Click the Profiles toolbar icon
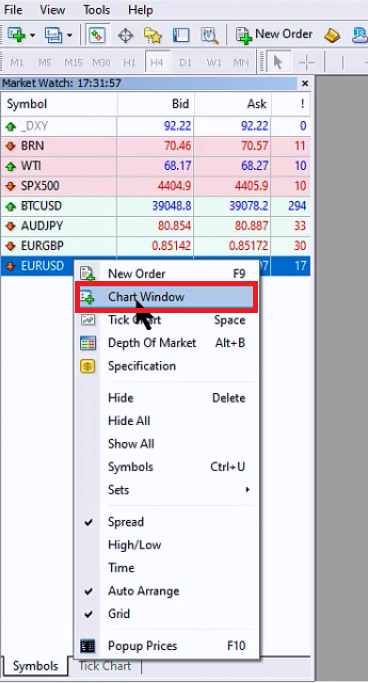This screenshot has width=368, height=683. click(54, 35)
